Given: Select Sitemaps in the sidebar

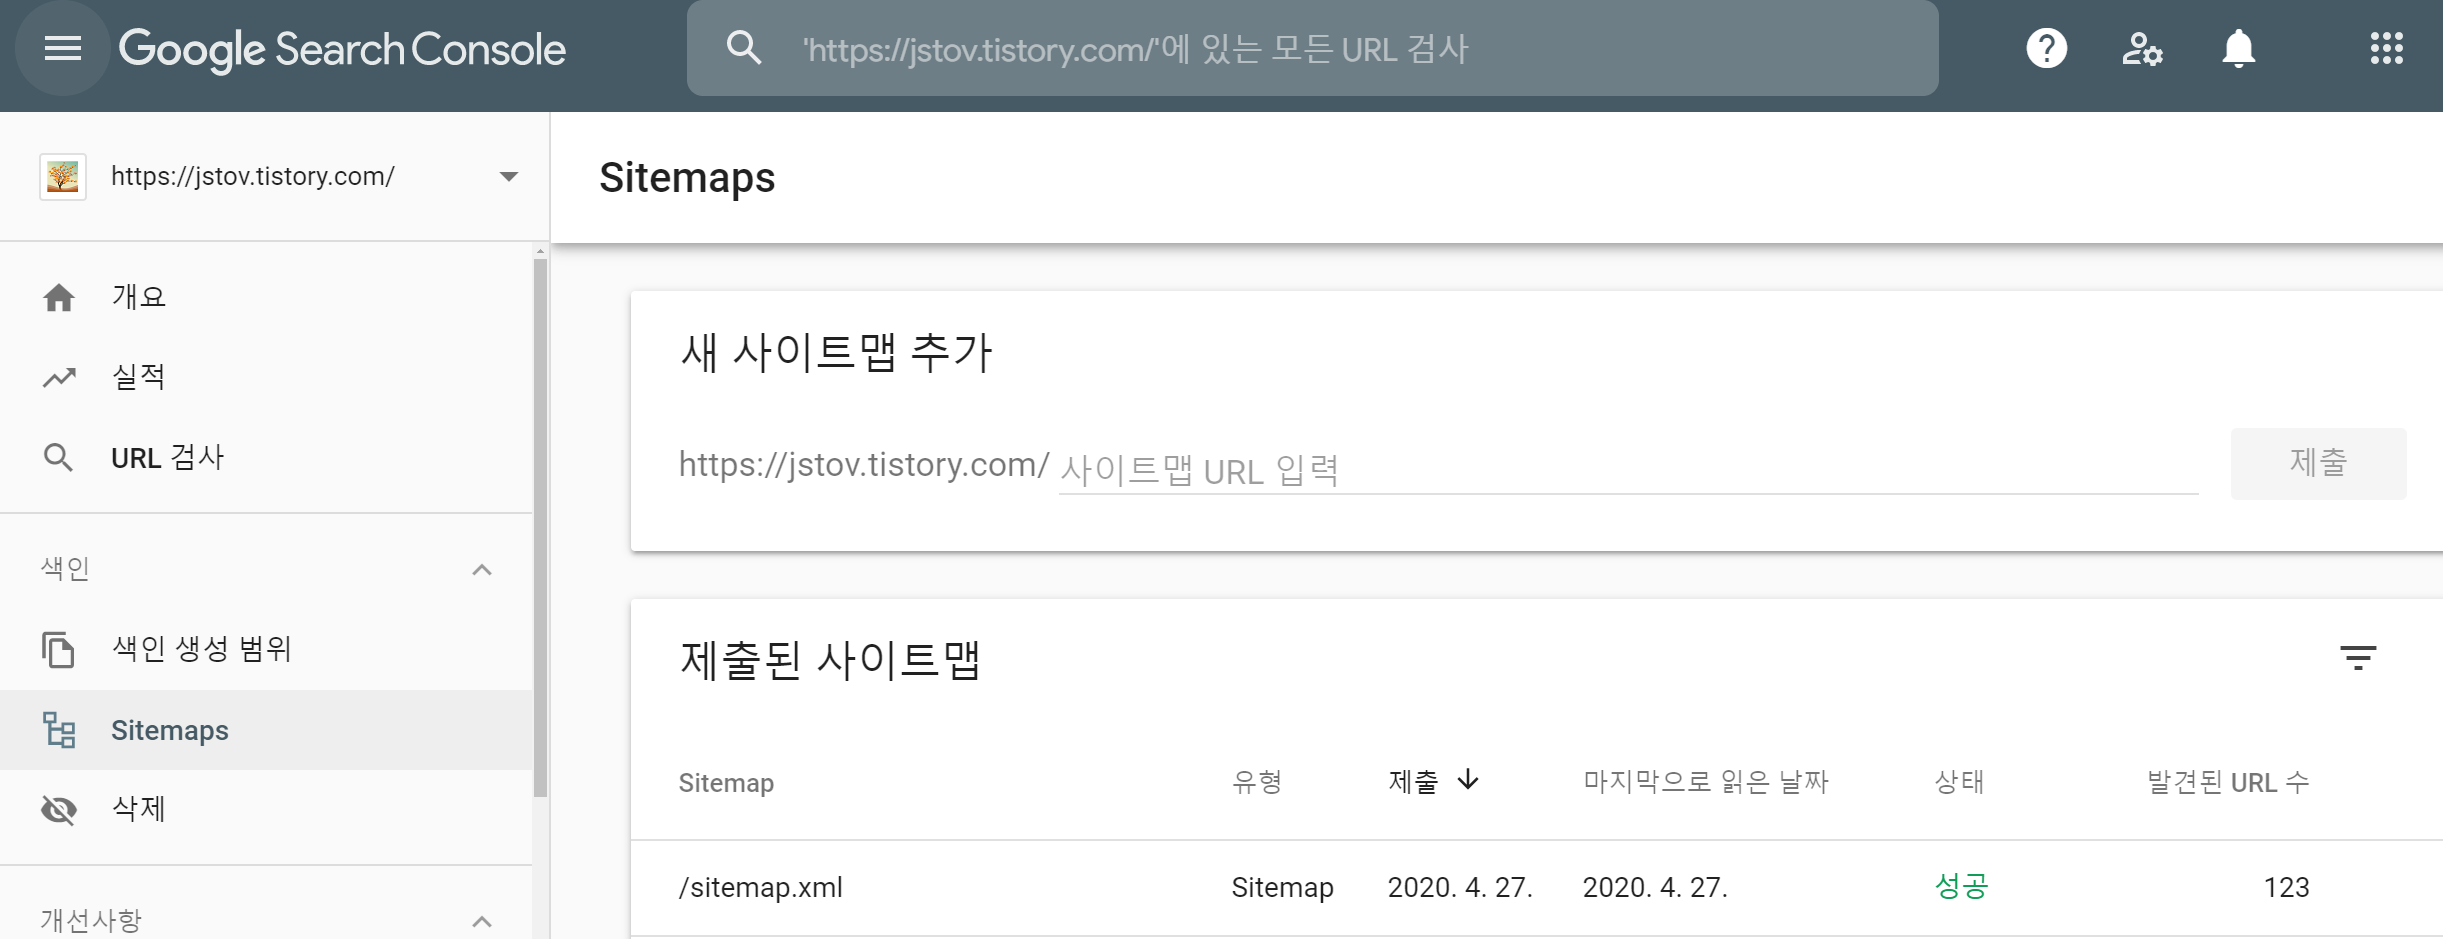Looking at the screenshot, I should click(x=266, y=730).
